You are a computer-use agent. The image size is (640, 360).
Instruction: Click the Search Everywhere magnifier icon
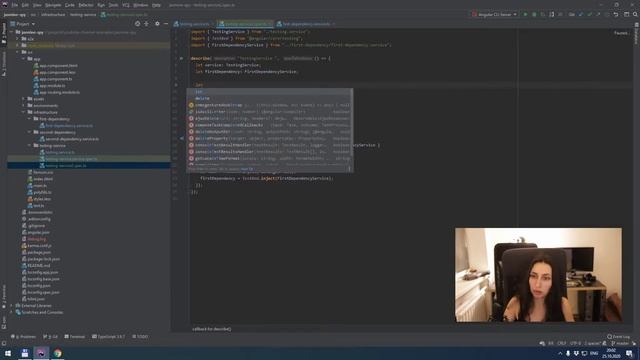tap(635, 14)
